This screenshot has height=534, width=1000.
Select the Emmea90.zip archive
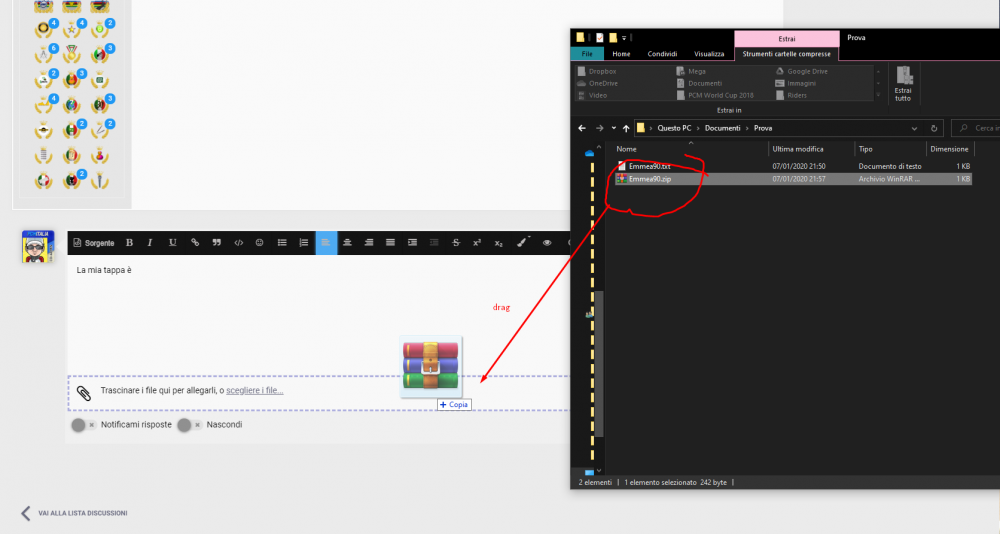click(x=793, y=179)
